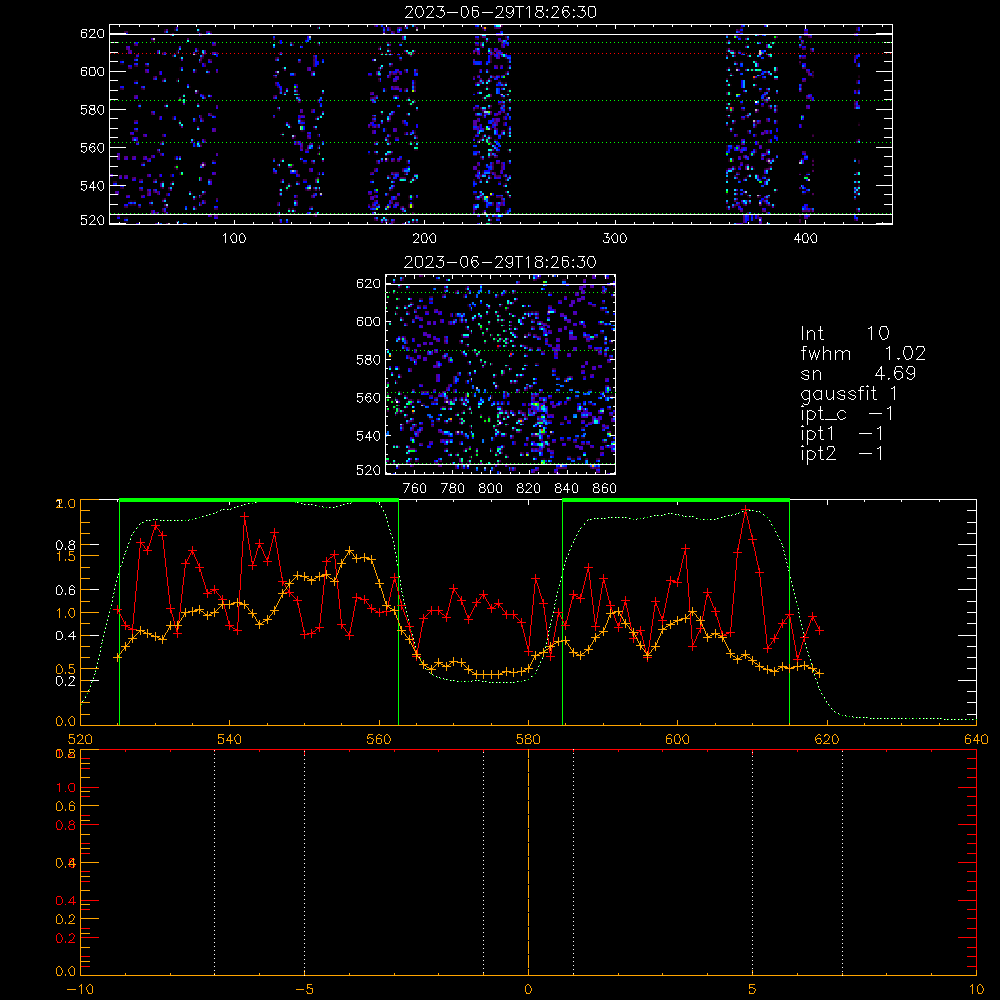Click the red dotted horizontal line in top image
The width and height of the screenshot is (1000, 1000).
pyautogui.click(x=501, y=54)
